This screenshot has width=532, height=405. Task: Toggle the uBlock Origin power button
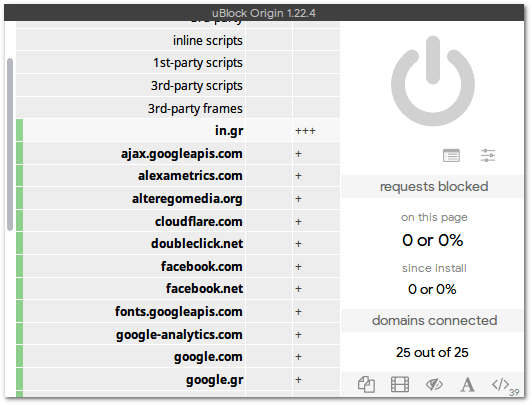coord(433,81)
